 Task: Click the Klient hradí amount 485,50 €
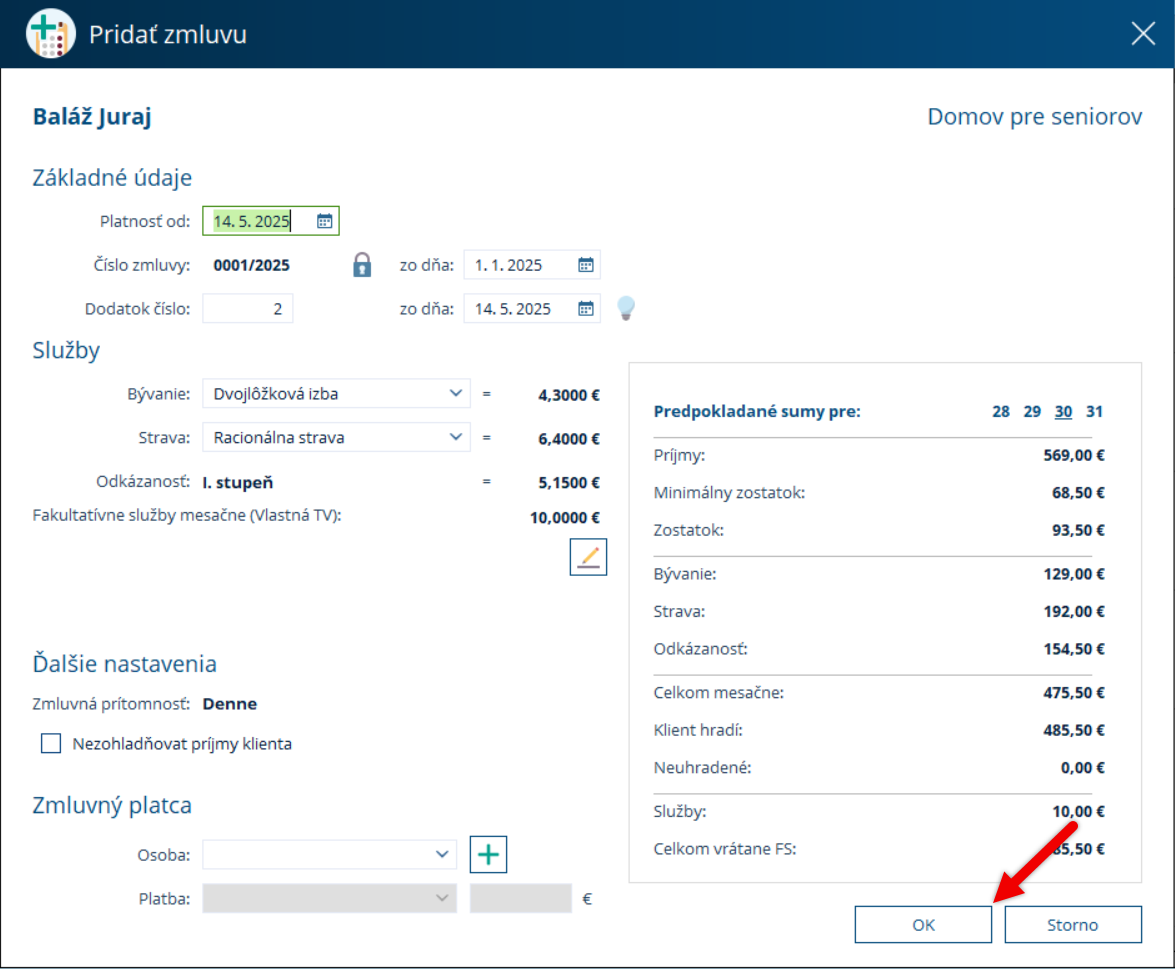tap(1074, 730)
